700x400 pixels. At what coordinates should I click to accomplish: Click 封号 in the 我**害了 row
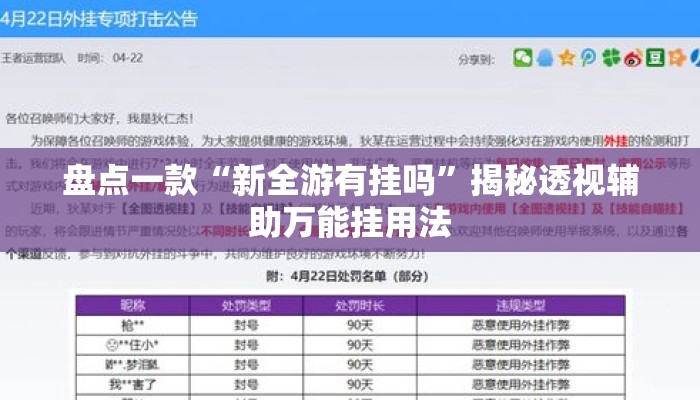246,384
